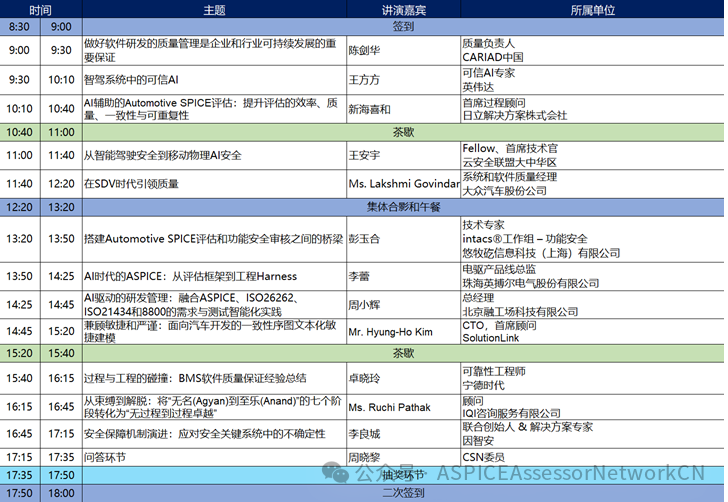
Task: Click the 主题 column header
Action: 214,10
